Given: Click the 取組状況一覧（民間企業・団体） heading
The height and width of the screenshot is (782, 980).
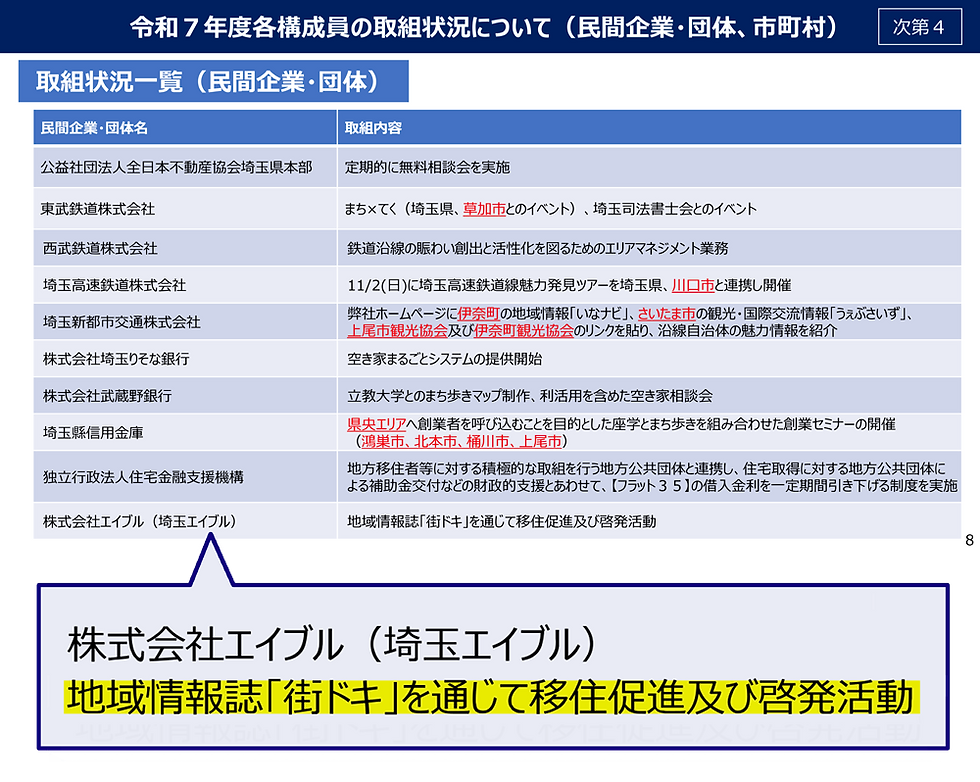Looking at the screenshot, I should pyautogui.click(x=213, y=81).
